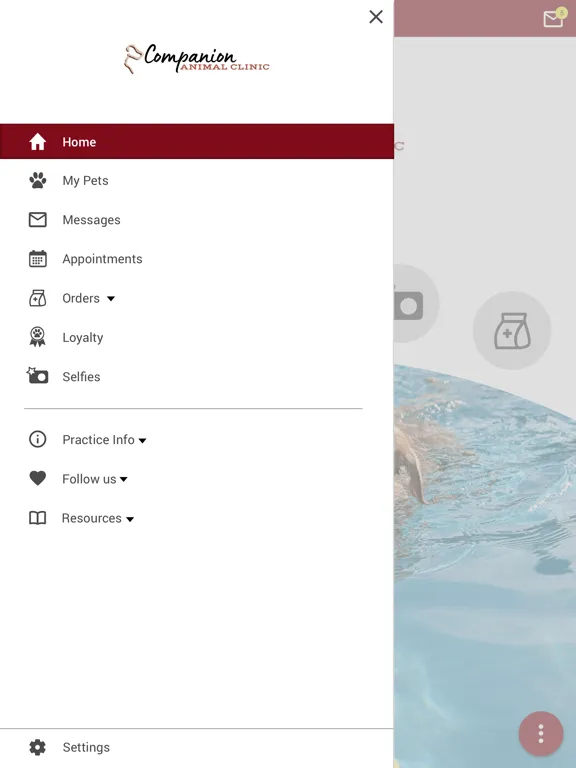Expand the Orders dropdown arrow
Screen dimensions: 576x768
111,298
